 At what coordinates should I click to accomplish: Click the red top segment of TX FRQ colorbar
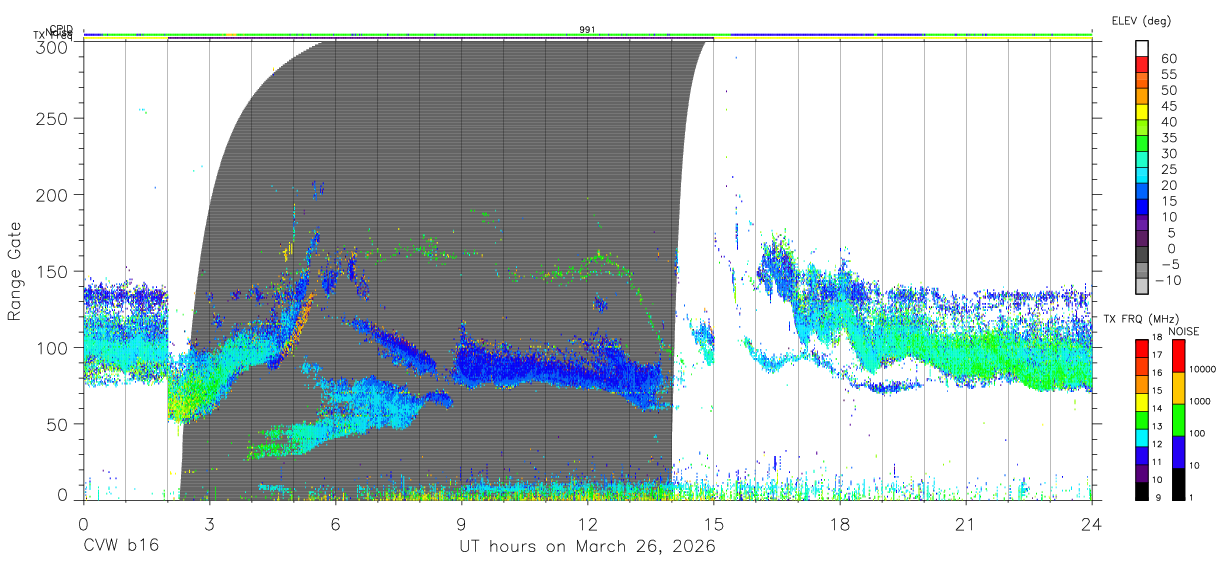click(x=1142, y=349)
